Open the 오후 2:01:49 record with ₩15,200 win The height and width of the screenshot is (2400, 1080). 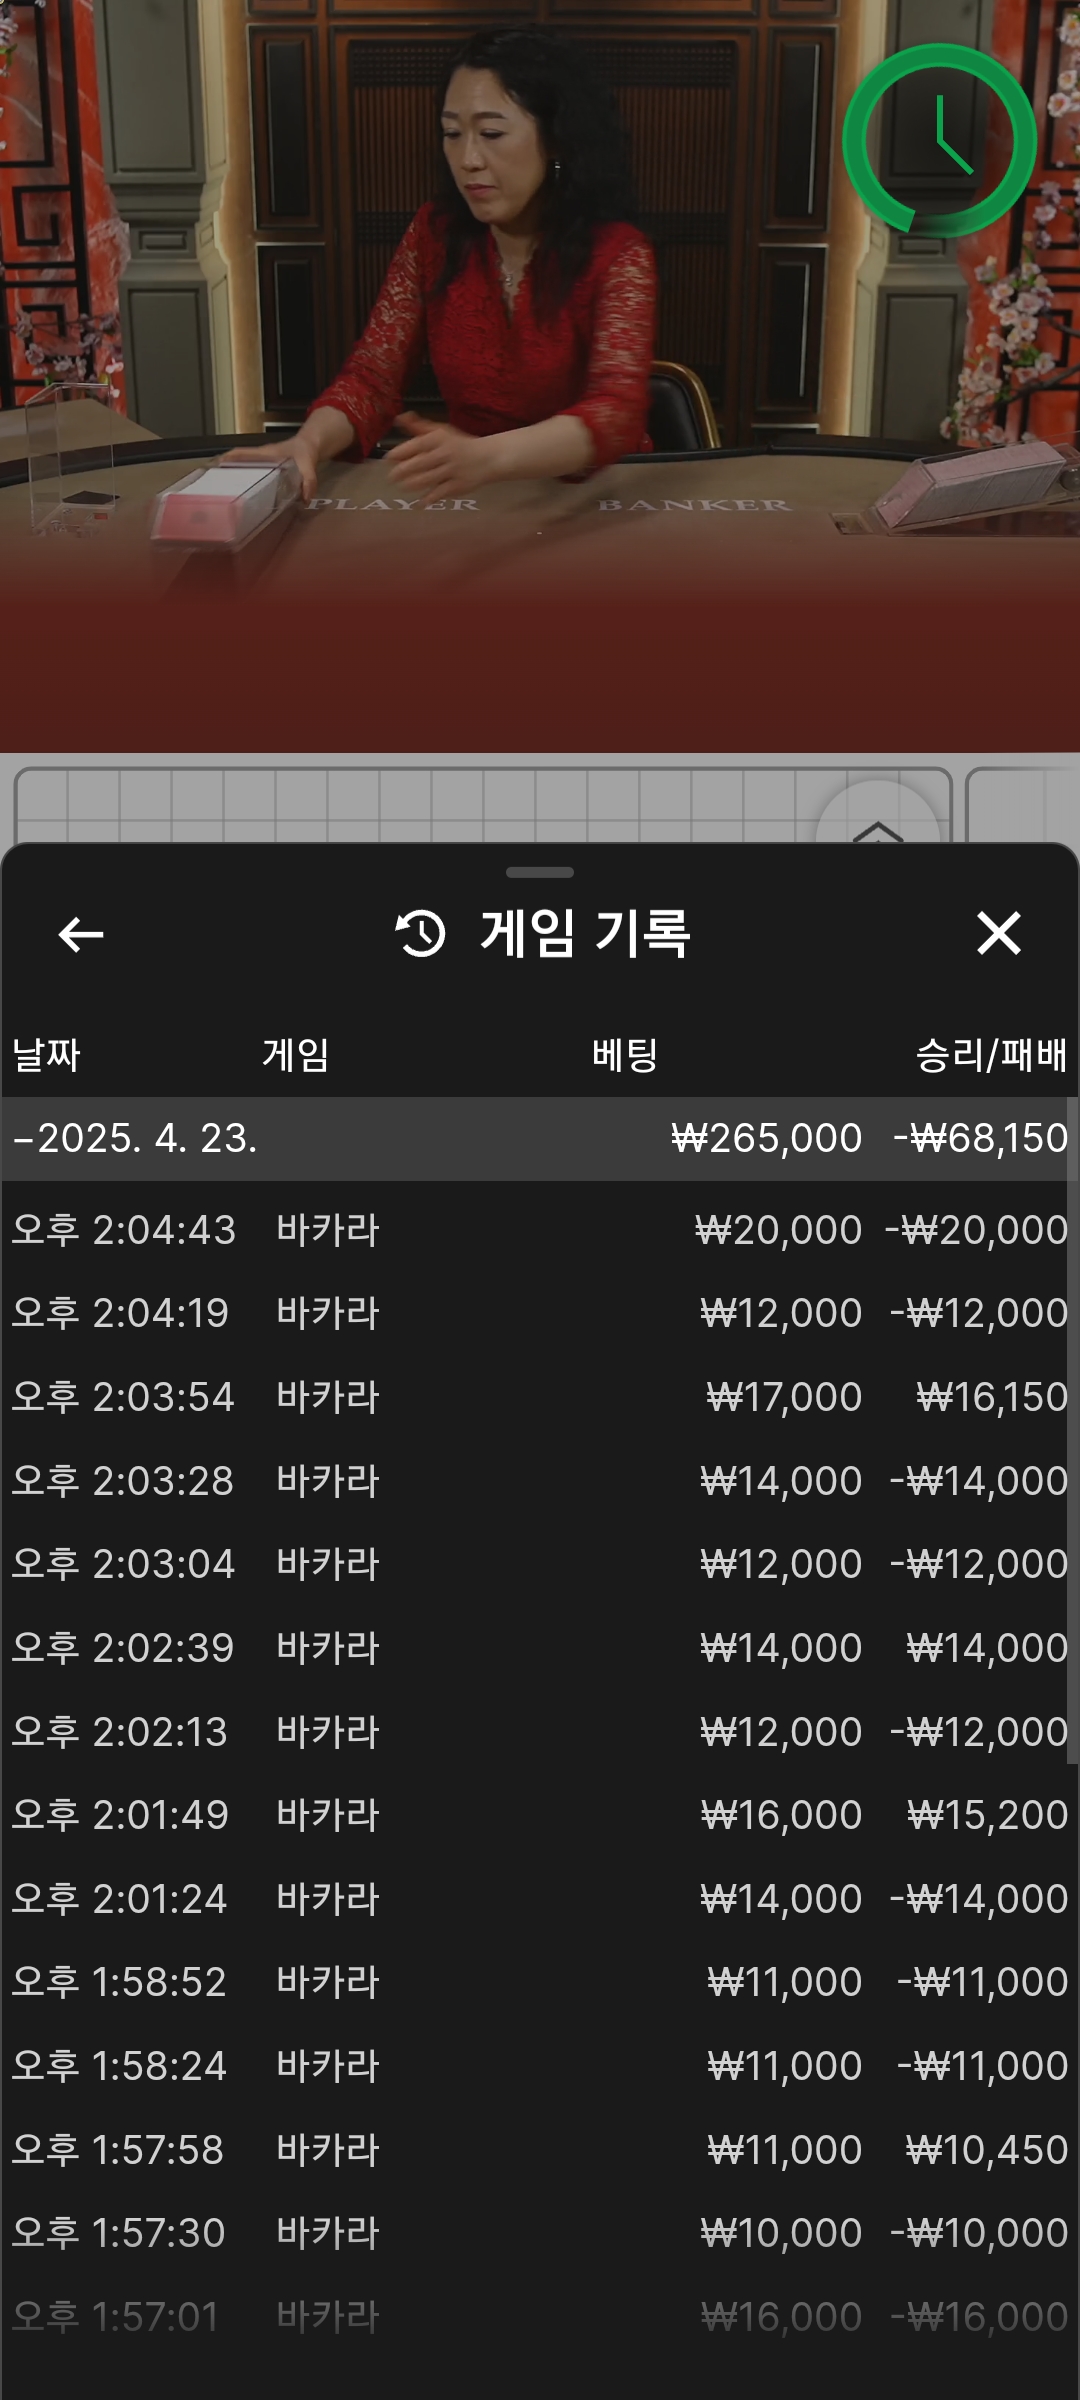click(540, 1815)
